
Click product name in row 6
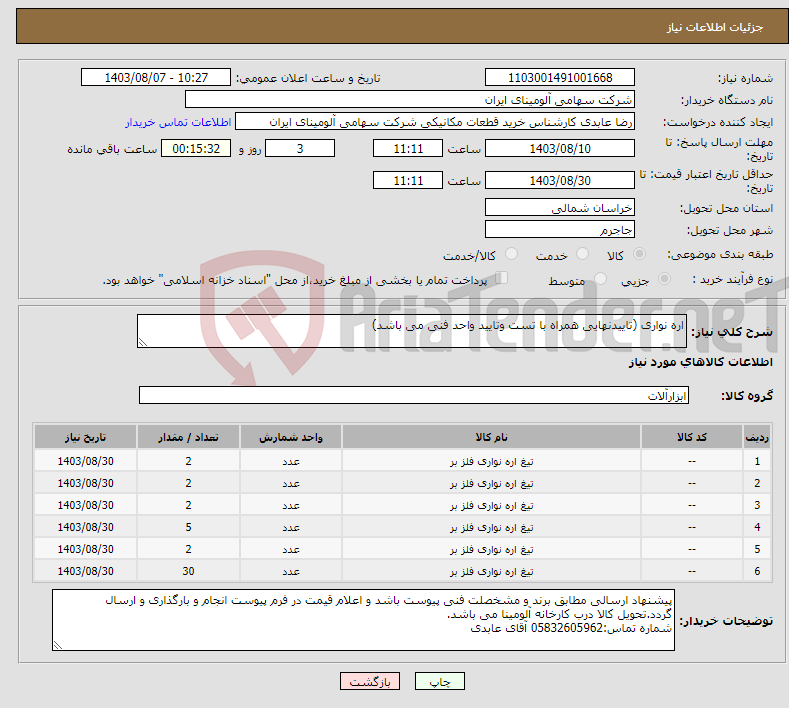click(x=491, y=571)
